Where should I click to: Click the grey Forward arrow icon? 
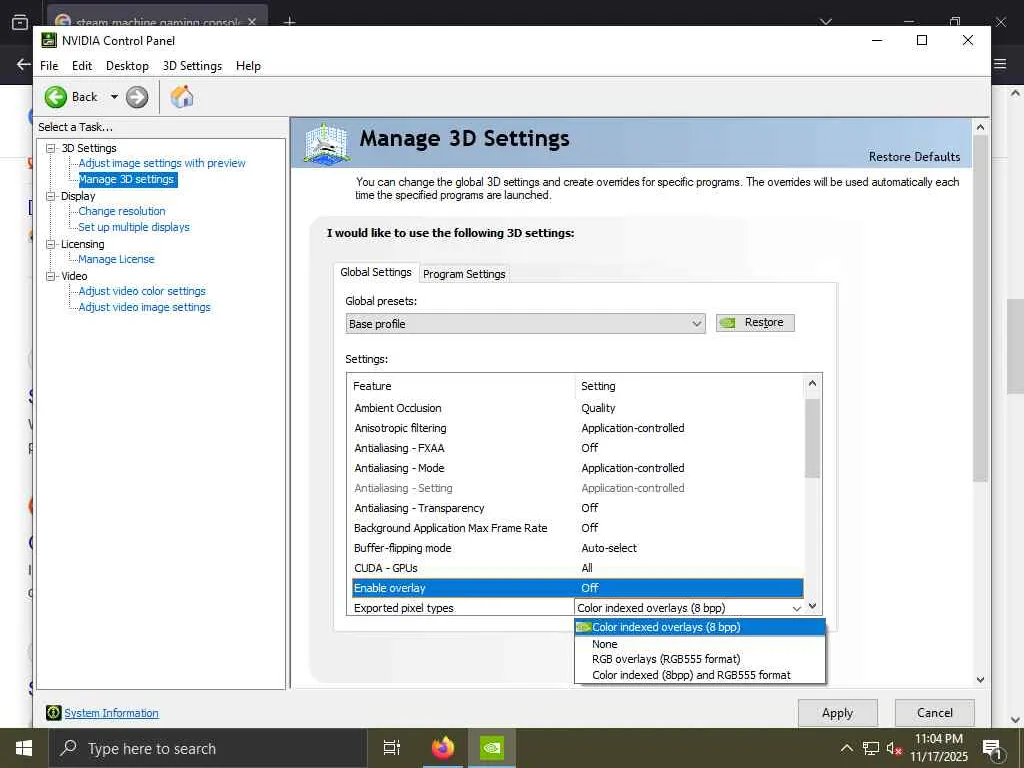click(136, 97)
